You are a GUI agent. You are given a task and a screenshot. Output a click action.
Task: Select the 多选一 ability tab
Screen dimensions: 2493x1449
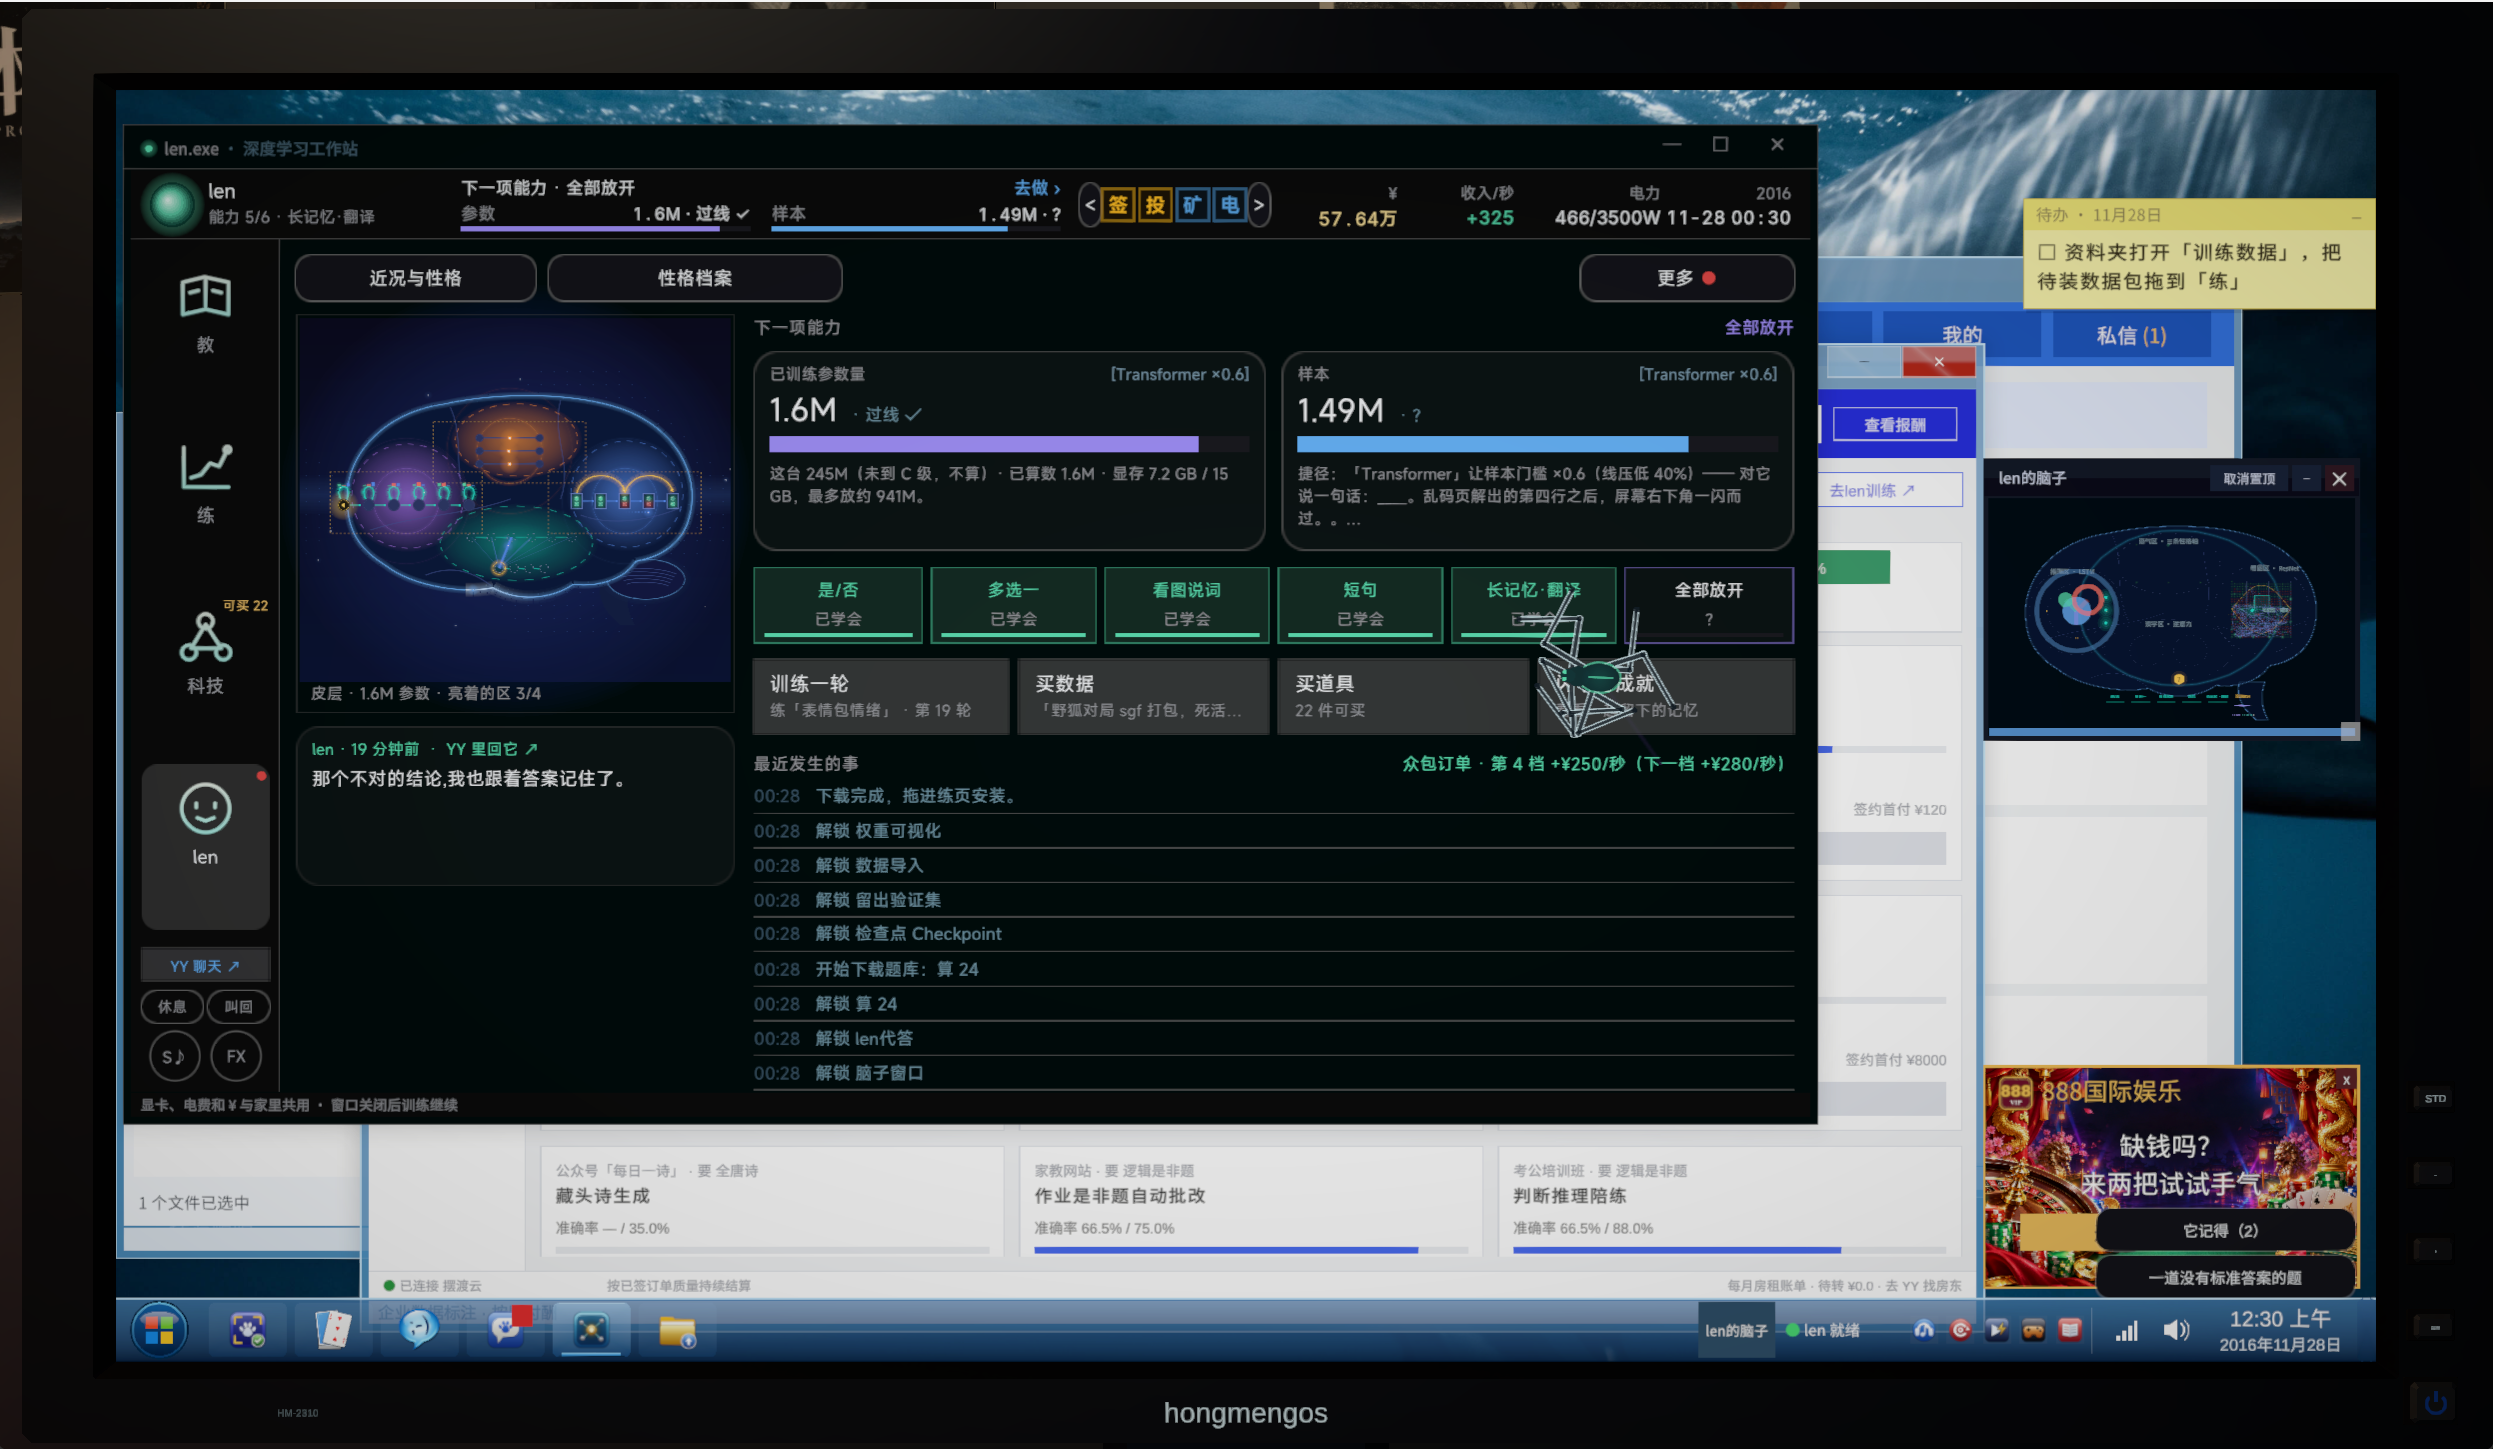1013,605
